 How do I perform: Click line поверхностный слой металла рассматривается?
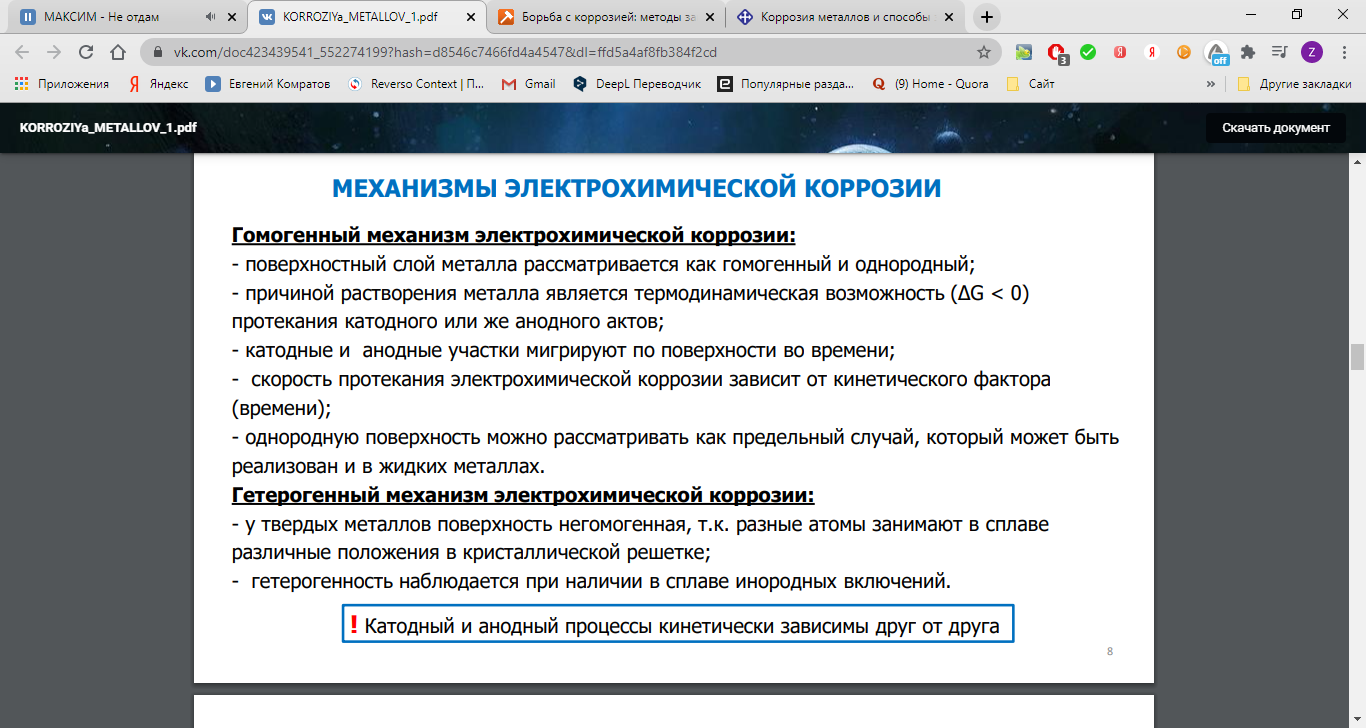point(603,265)
